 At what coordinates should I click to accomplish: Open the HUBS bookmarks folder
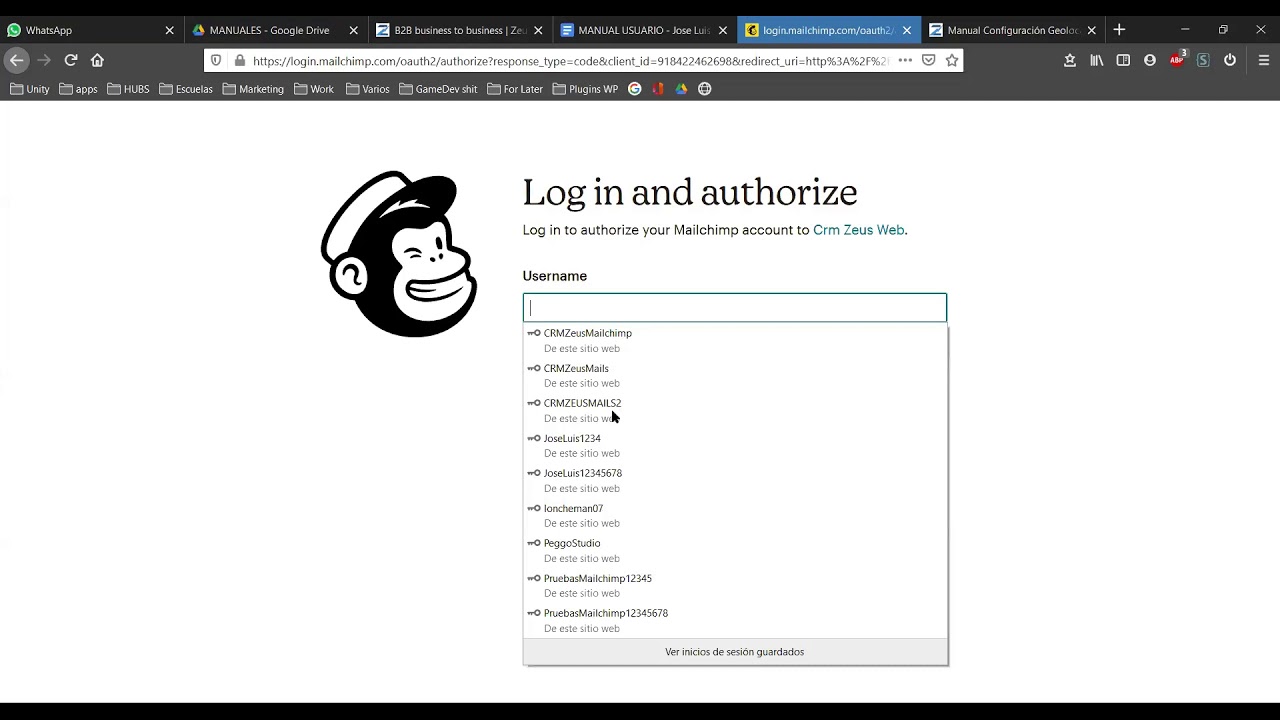129,89
